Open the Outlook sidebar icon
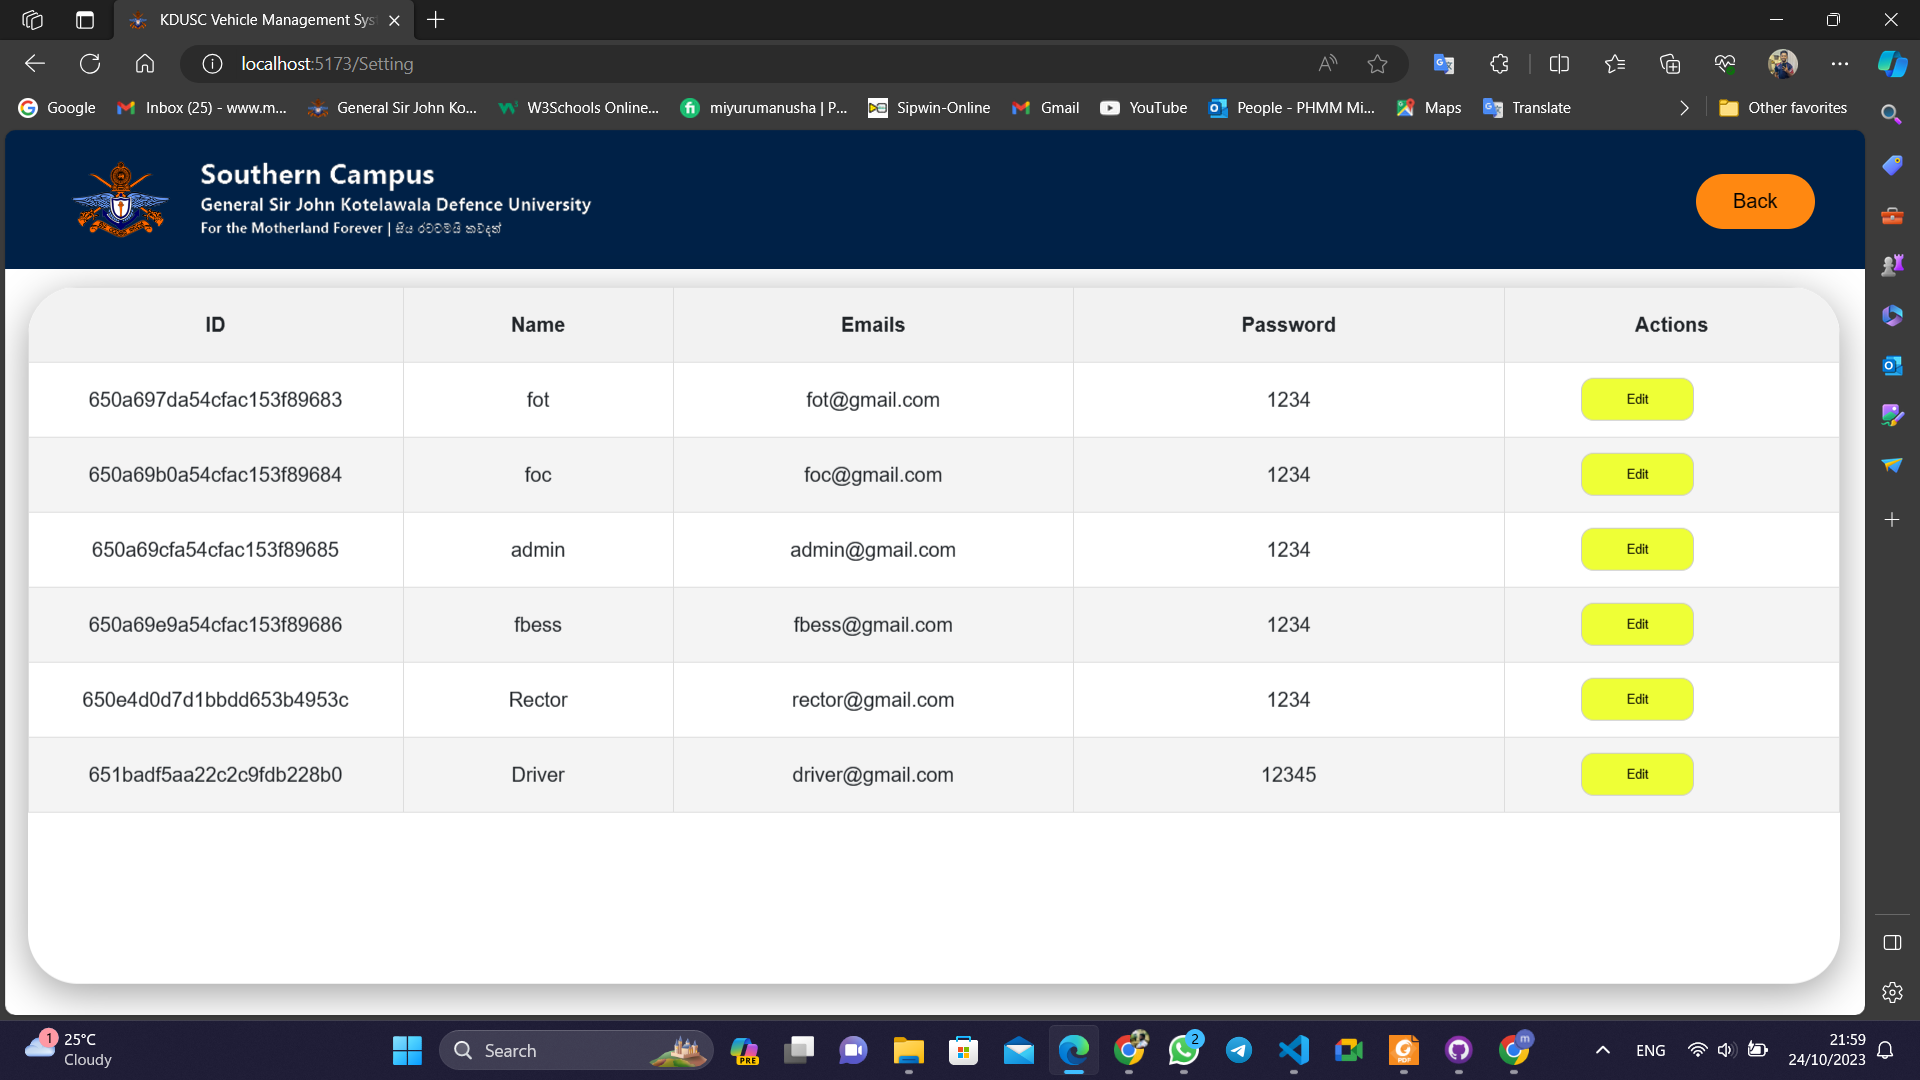The image size is (1920, 1080). pyautogui.click(x=1892, y=366)
